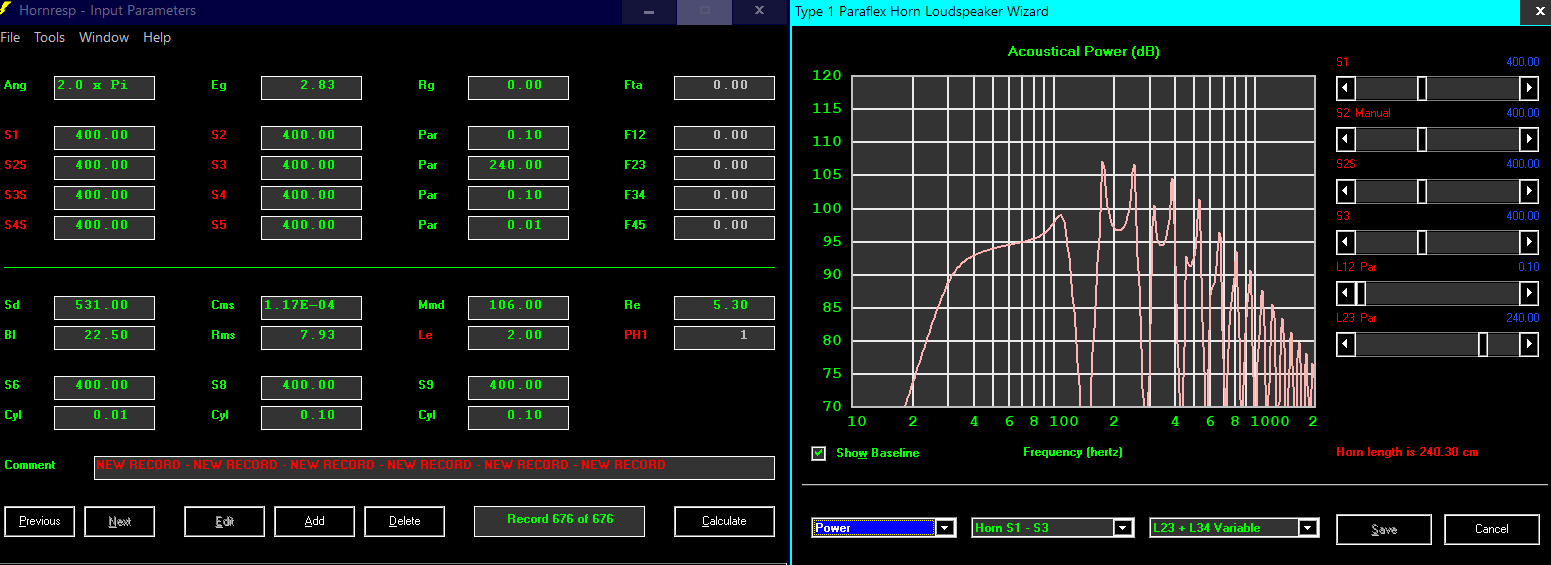Click the PH1 value field
Viewport: 1551px width, 565px height.
724,337
